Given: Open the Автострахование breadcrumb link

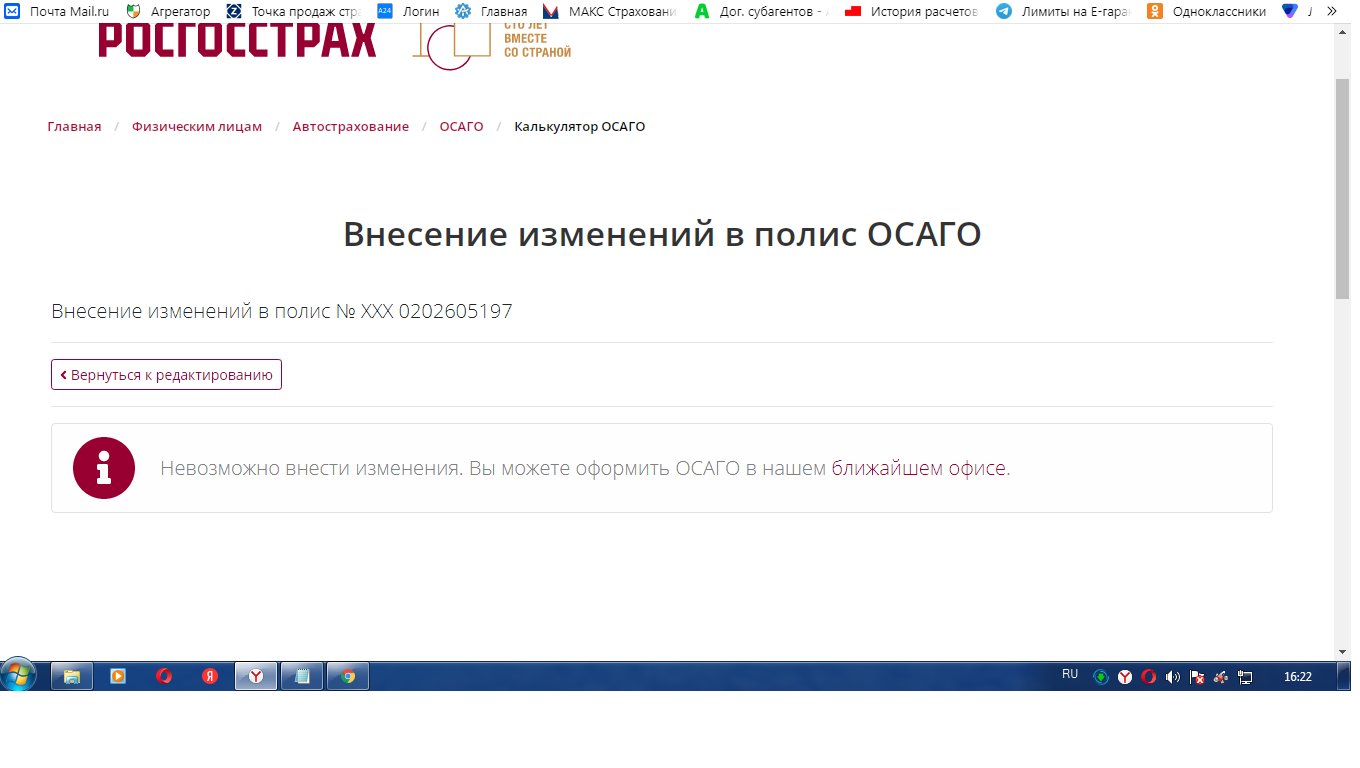Looking at the screenshot, I should tap(350, 127).
